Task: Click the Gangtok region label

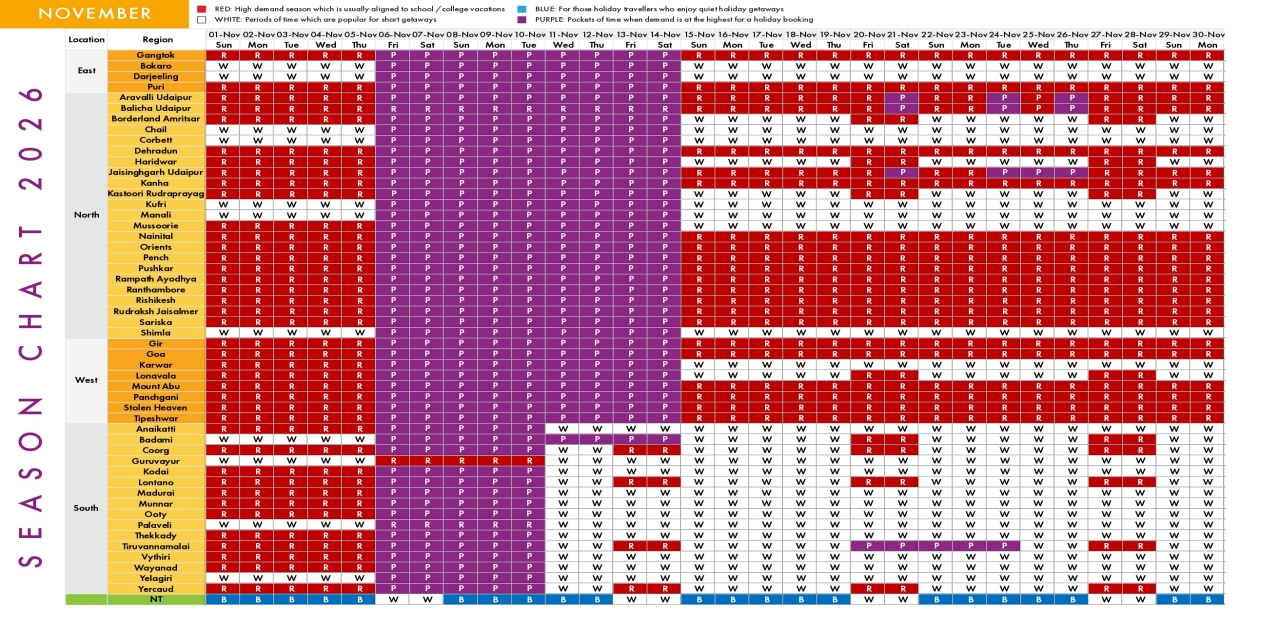Action: (155, 55)
